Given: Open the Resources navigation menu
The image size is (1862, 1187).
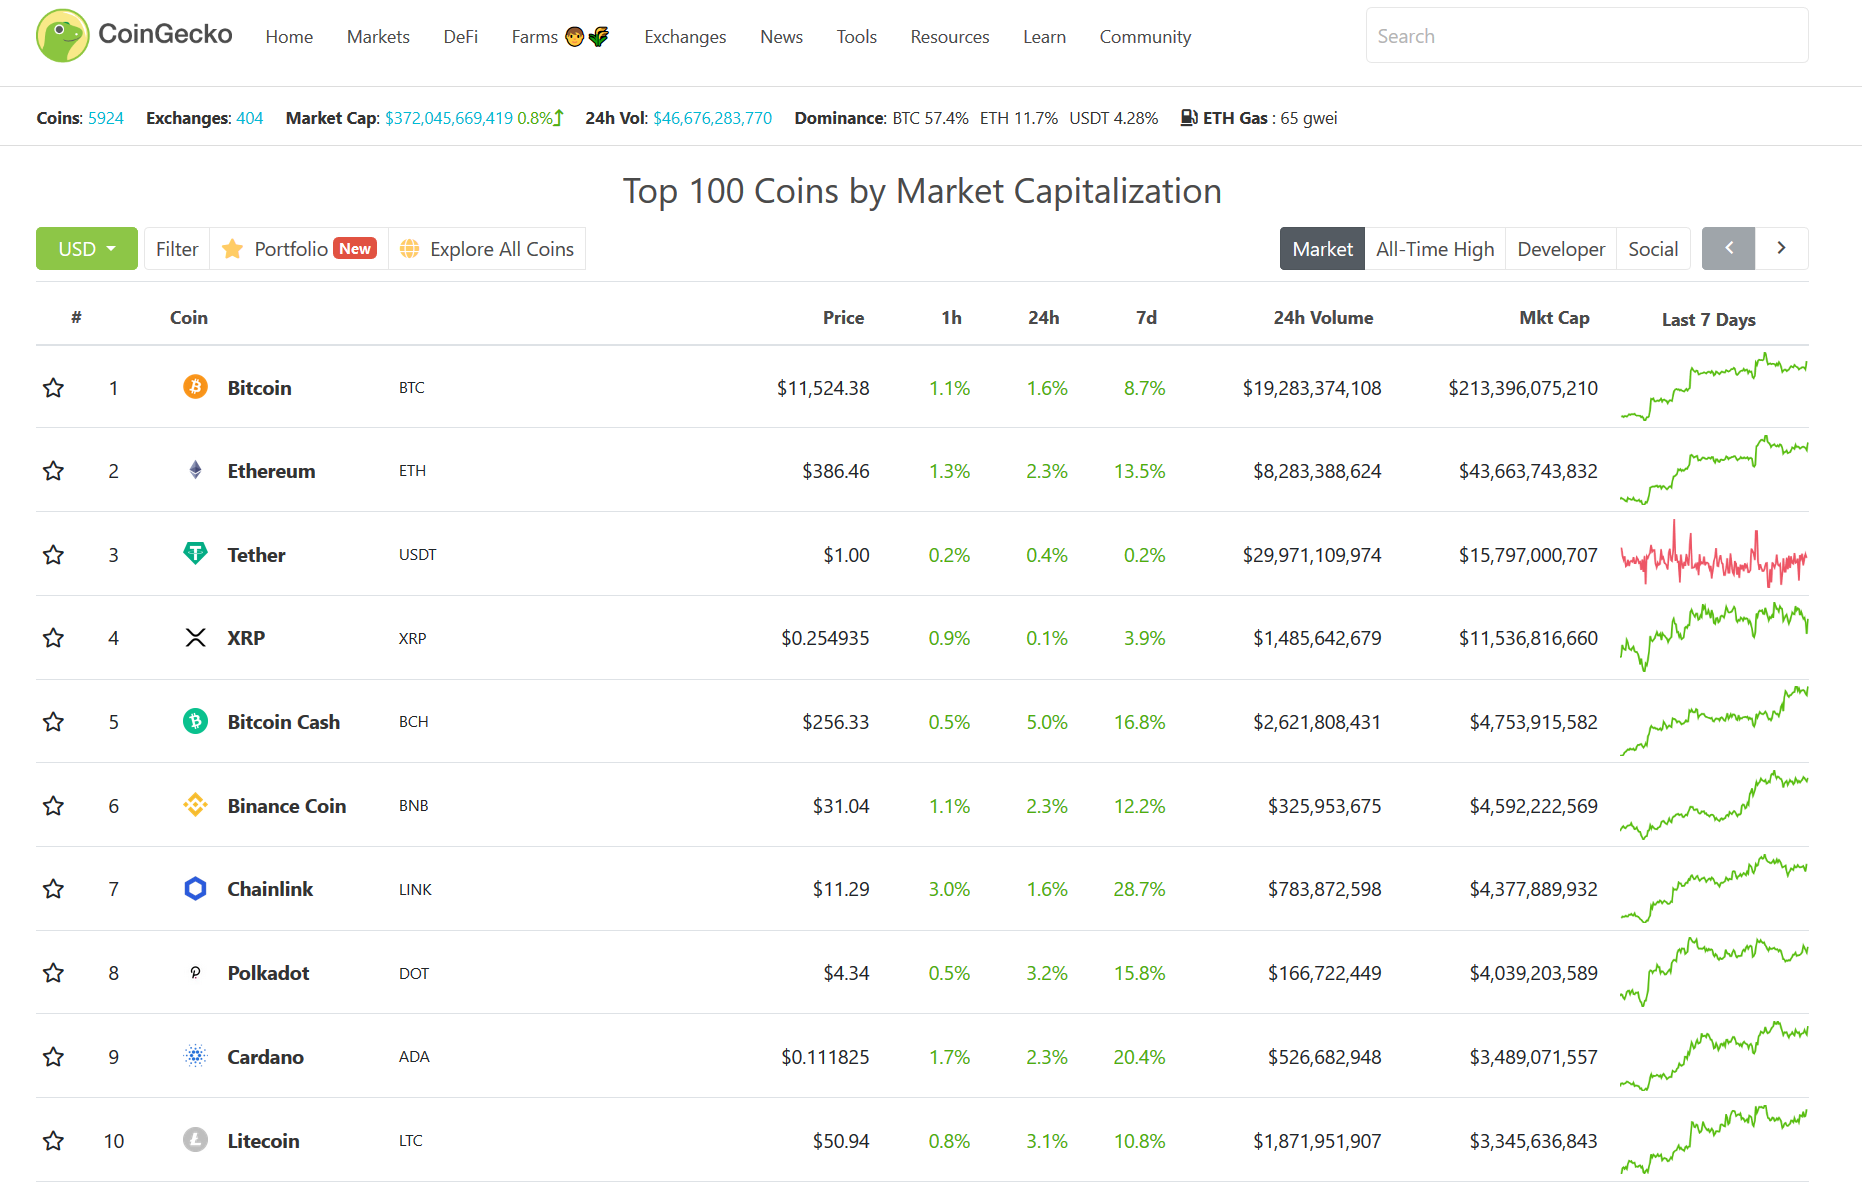Looking at the screenshot, I should coord(950,37).
